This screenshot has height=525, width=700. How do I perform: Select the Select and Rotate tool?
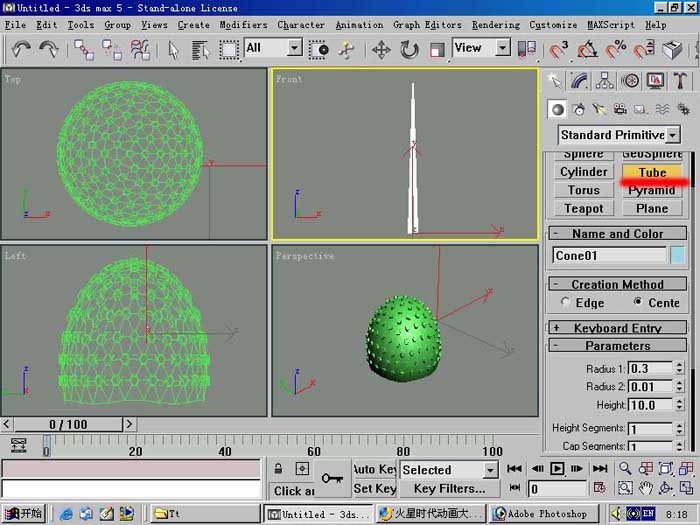pyautogui.click(x=408, y=49)
